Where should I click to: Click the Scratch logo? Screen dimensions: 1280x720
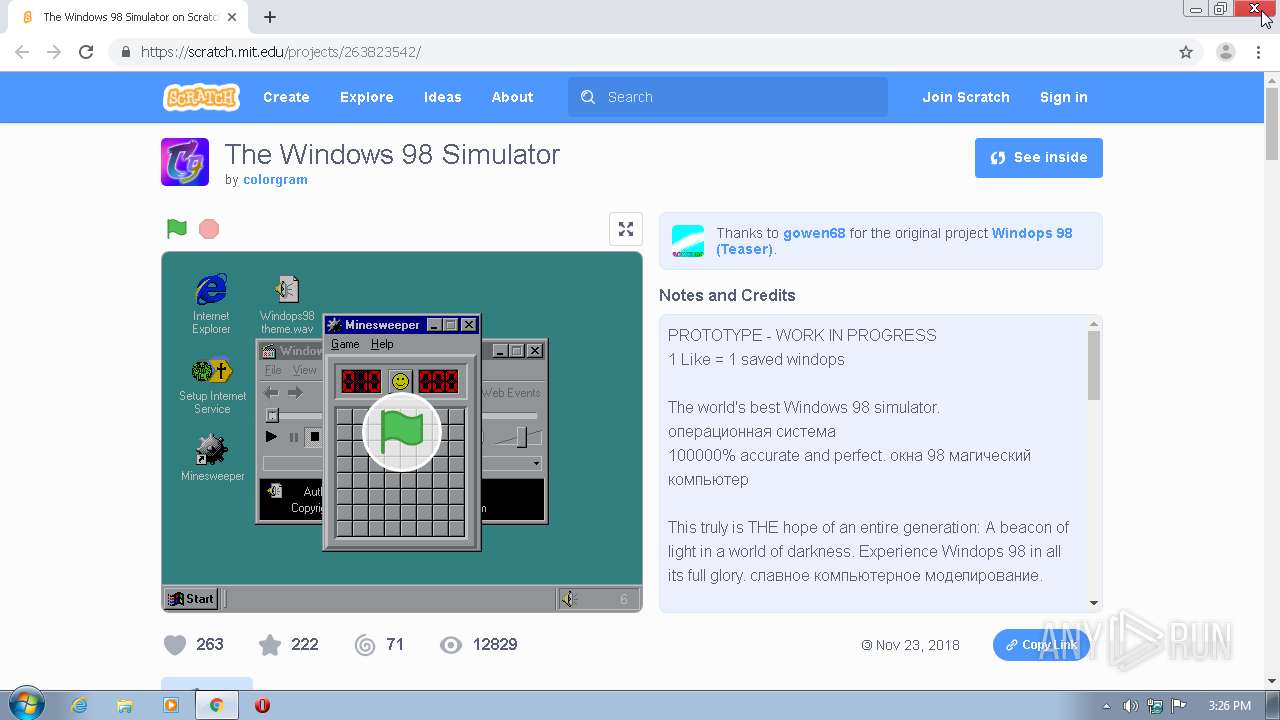pyautogui.click(x=201, y=97)
